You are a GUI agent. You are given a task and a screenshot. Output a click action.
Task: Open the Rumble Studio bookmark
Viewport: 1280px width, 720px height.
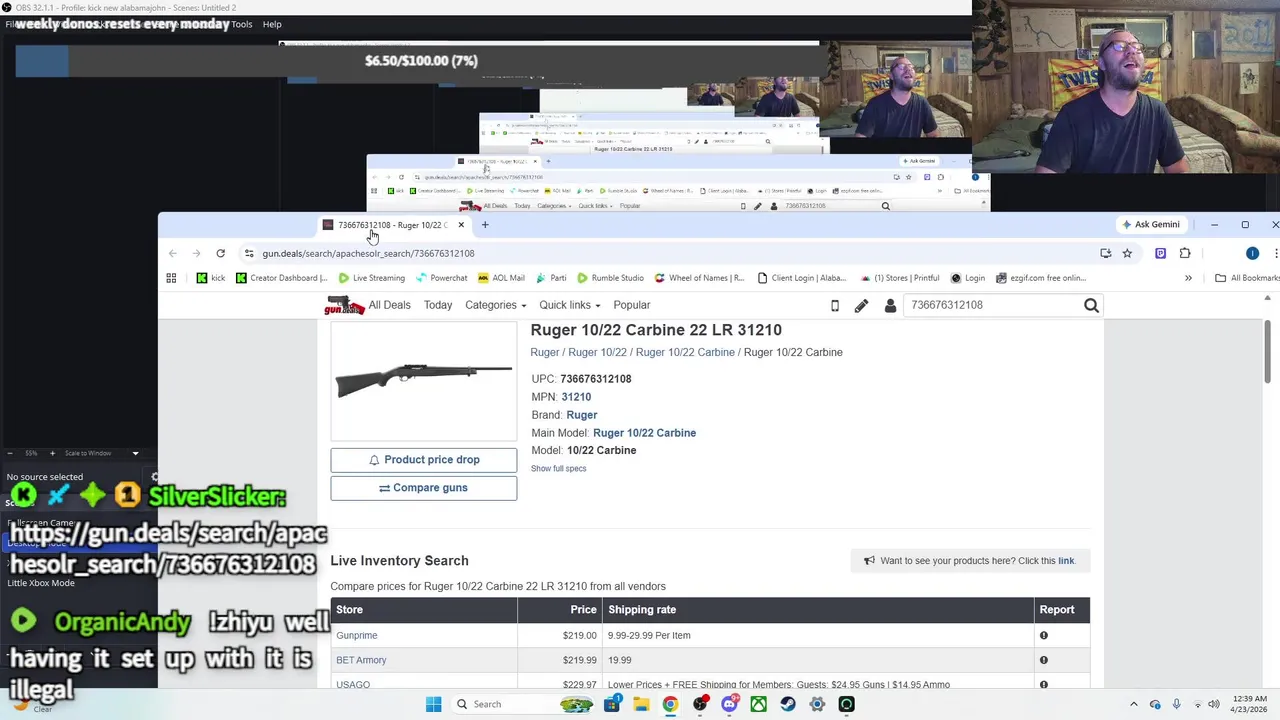[x=610, y=278]
